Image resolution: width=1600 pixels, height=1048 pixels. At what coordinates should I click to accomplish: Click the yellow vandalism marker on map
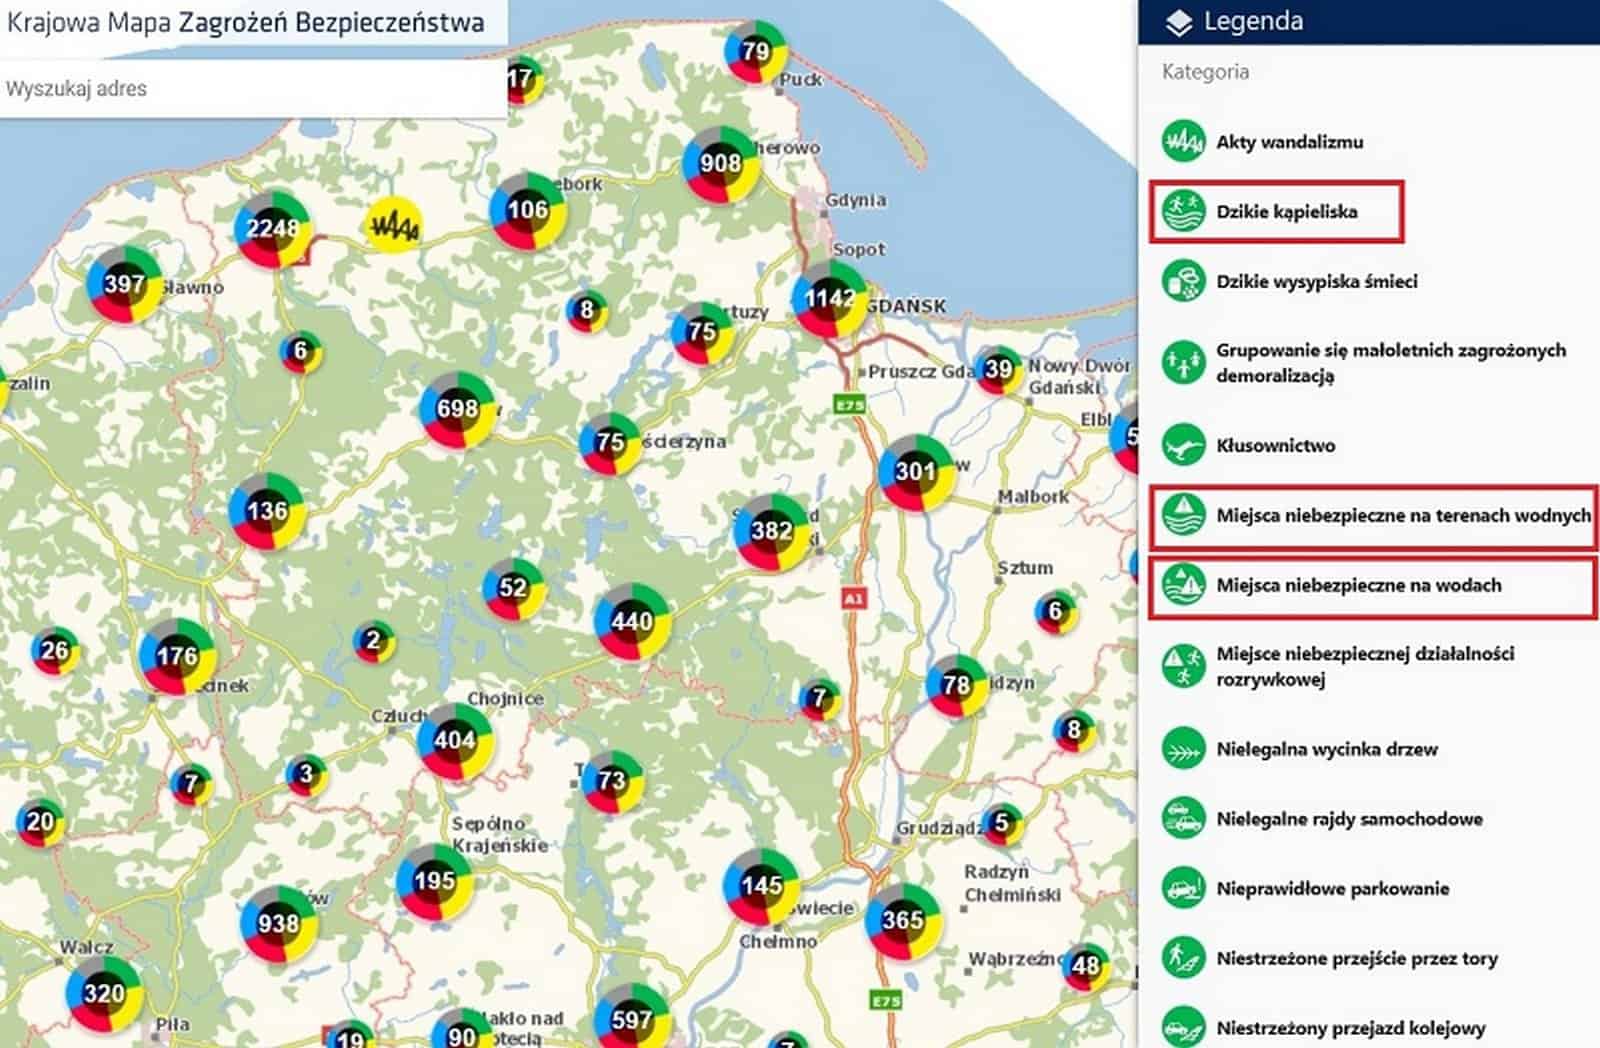coord(393,225)
